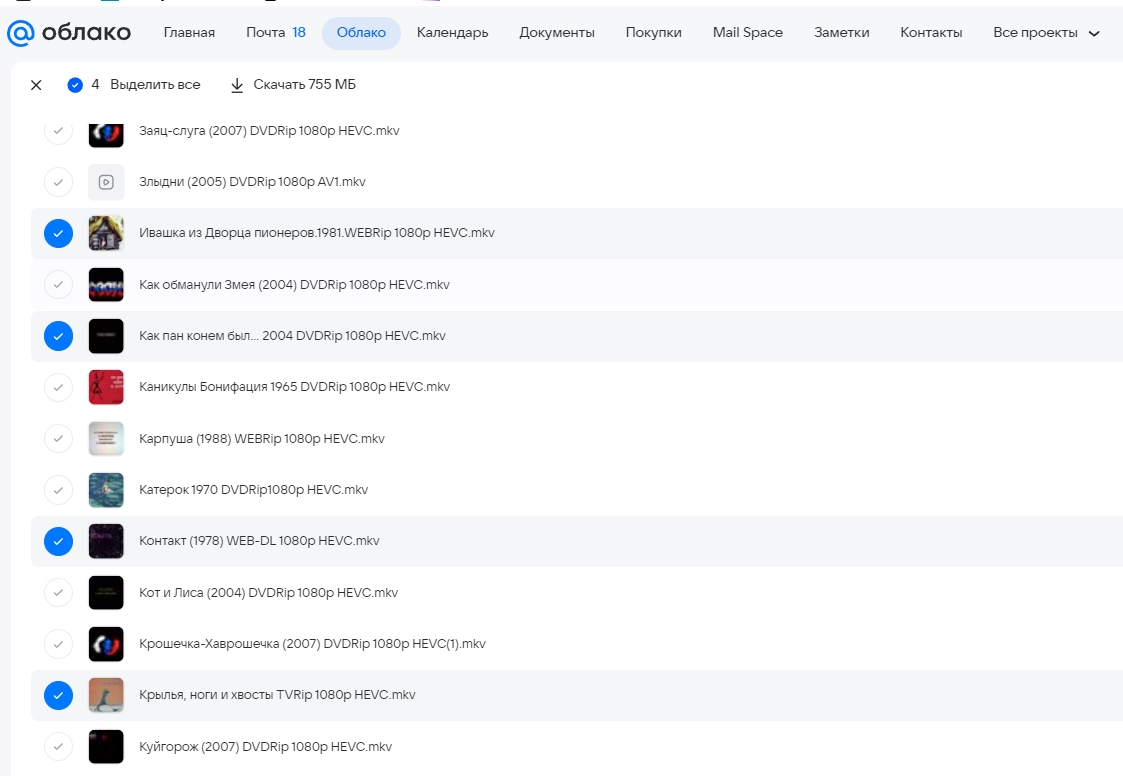Image resolution: width=1123 pixels, height=776 pixels.
Task: Uncheck Как пан конем был file
Action: [x=59, y=336]
